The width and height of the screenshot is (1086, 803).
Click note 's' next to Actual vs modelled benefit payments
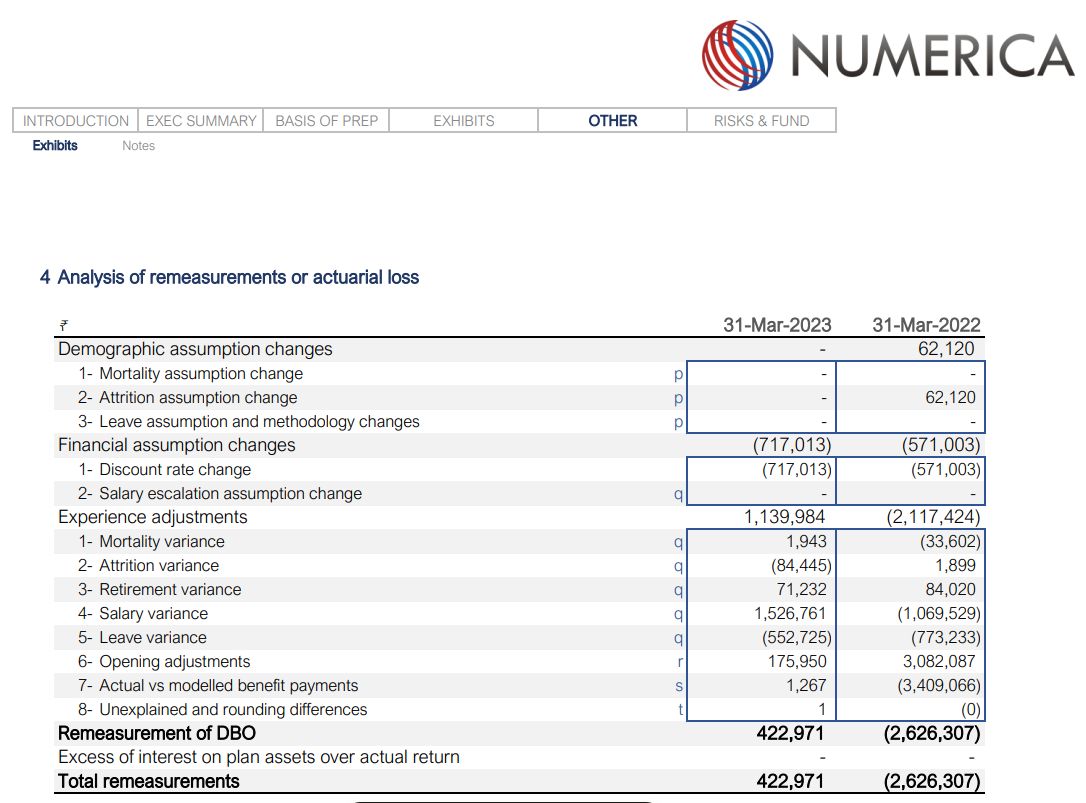tap(679, 686)
